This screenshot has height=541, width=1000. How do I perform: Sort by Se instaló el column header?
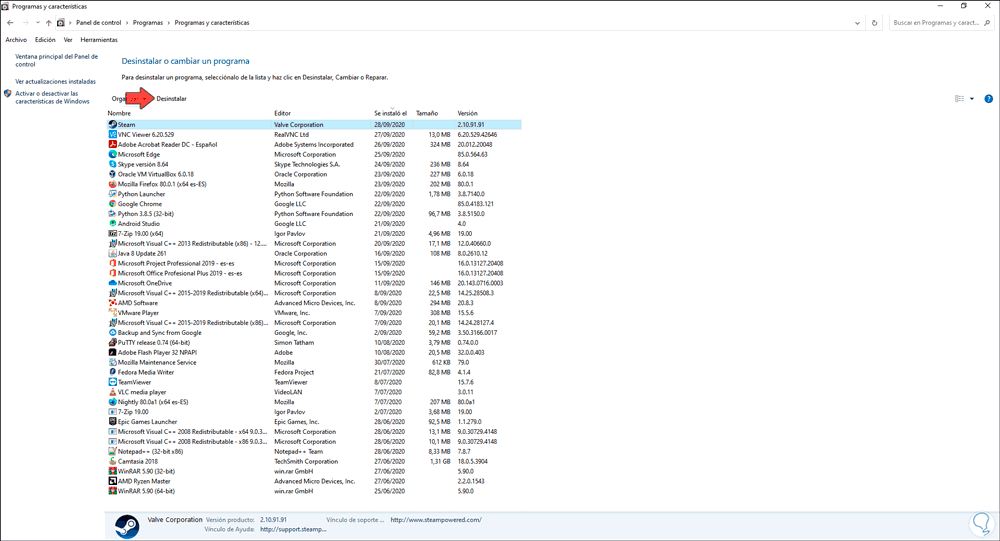click(390, 114)
